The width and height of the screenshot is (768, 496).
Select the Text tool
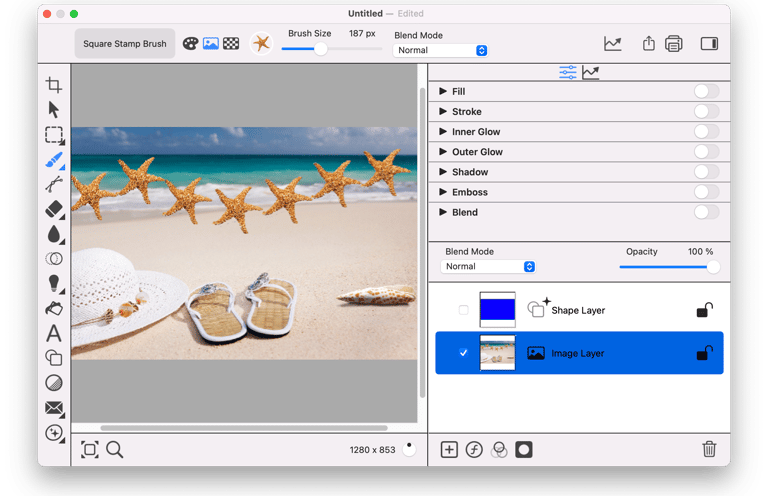pos(54,334)
